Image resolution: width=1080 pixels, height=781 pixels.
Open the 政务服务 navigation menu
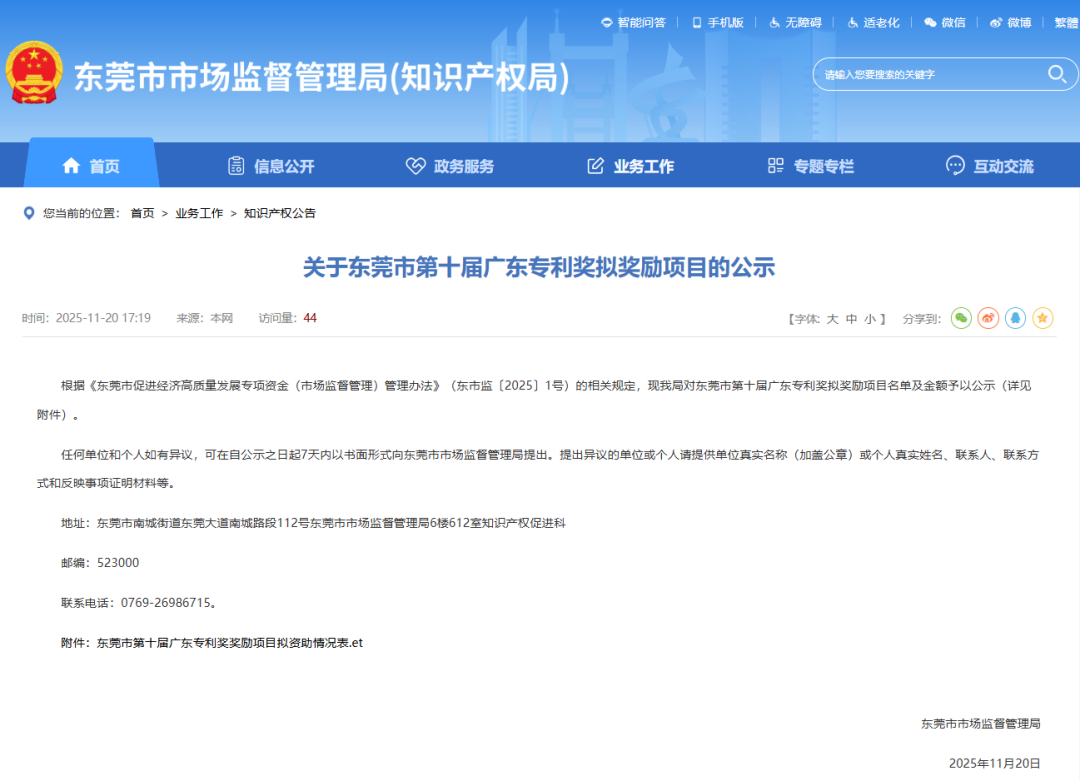tap(450, 166)
